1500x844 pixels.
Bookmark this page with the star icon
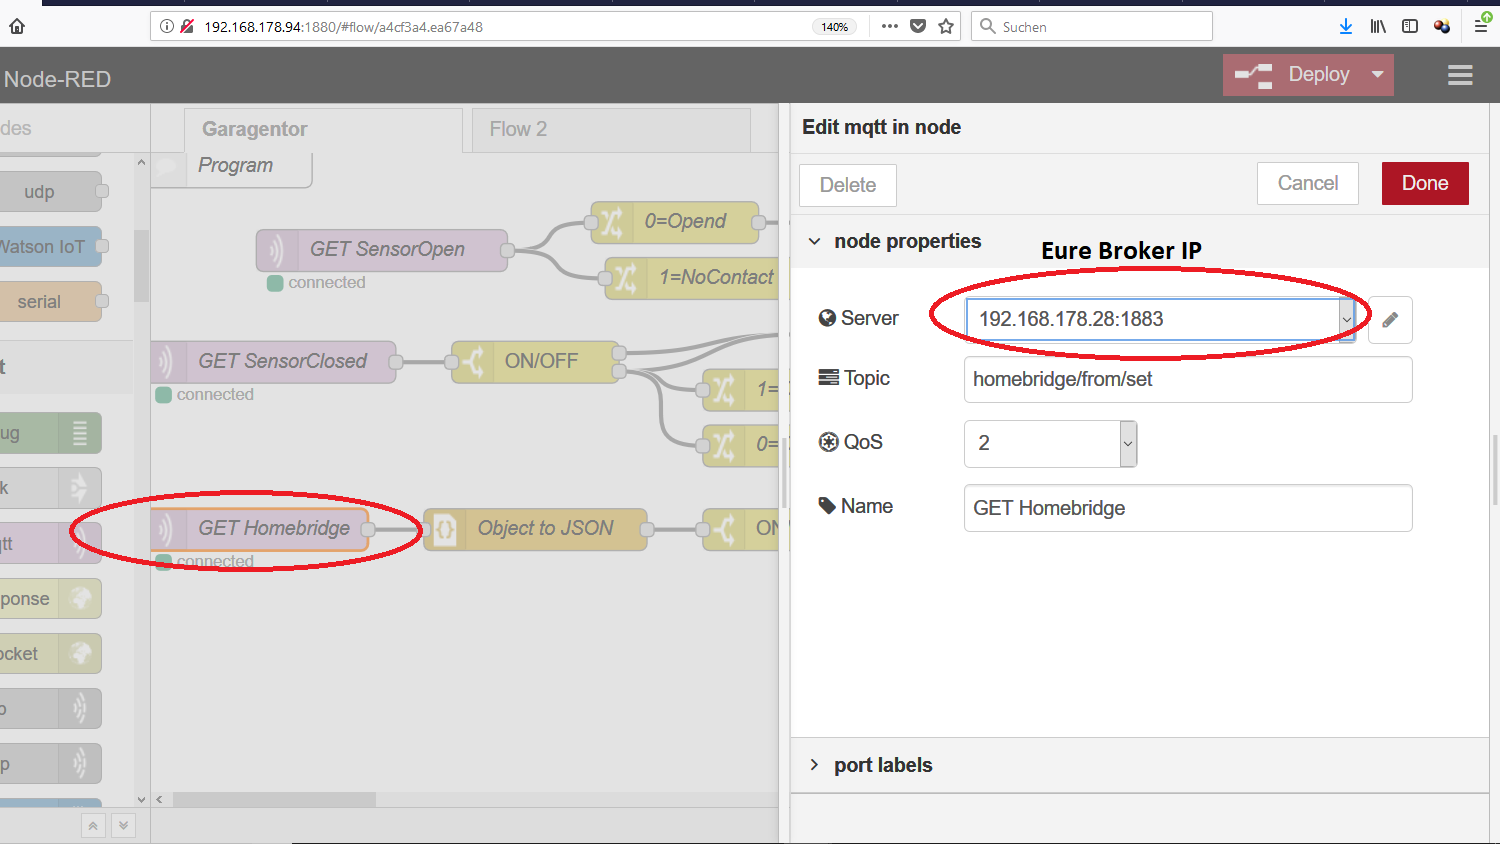(x=946, y=27)
